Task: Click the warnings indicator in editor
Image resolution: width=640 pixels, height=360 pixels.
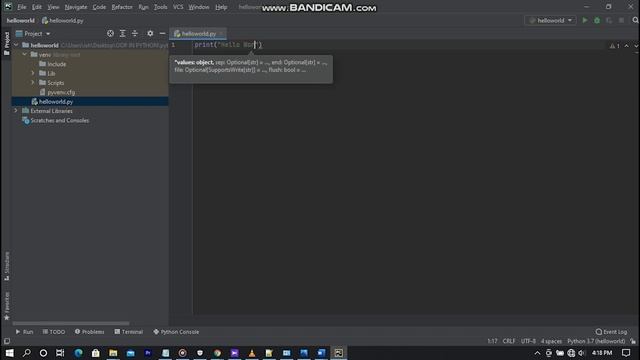Action: point(615,46)
